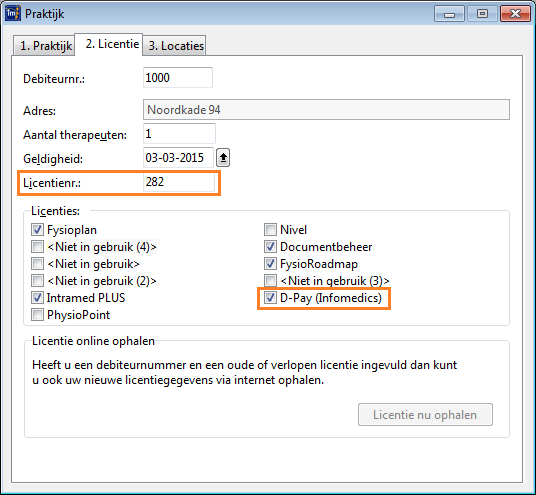Uncheck the Intramed PLUS checkbox
This screenshot has height=495, width=536.
(37, 298)
